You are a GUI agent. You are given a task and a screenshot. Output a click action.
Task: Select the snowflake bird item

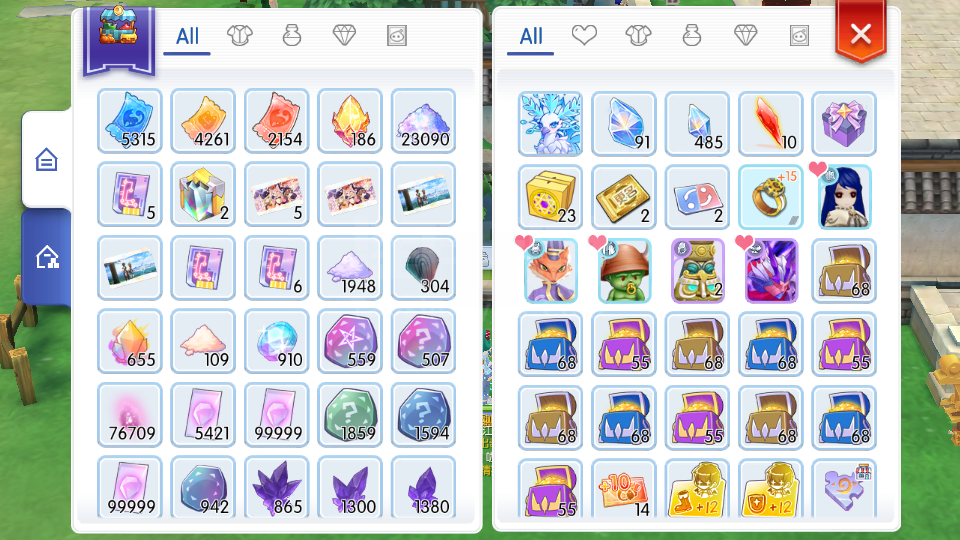pos(550,124)
